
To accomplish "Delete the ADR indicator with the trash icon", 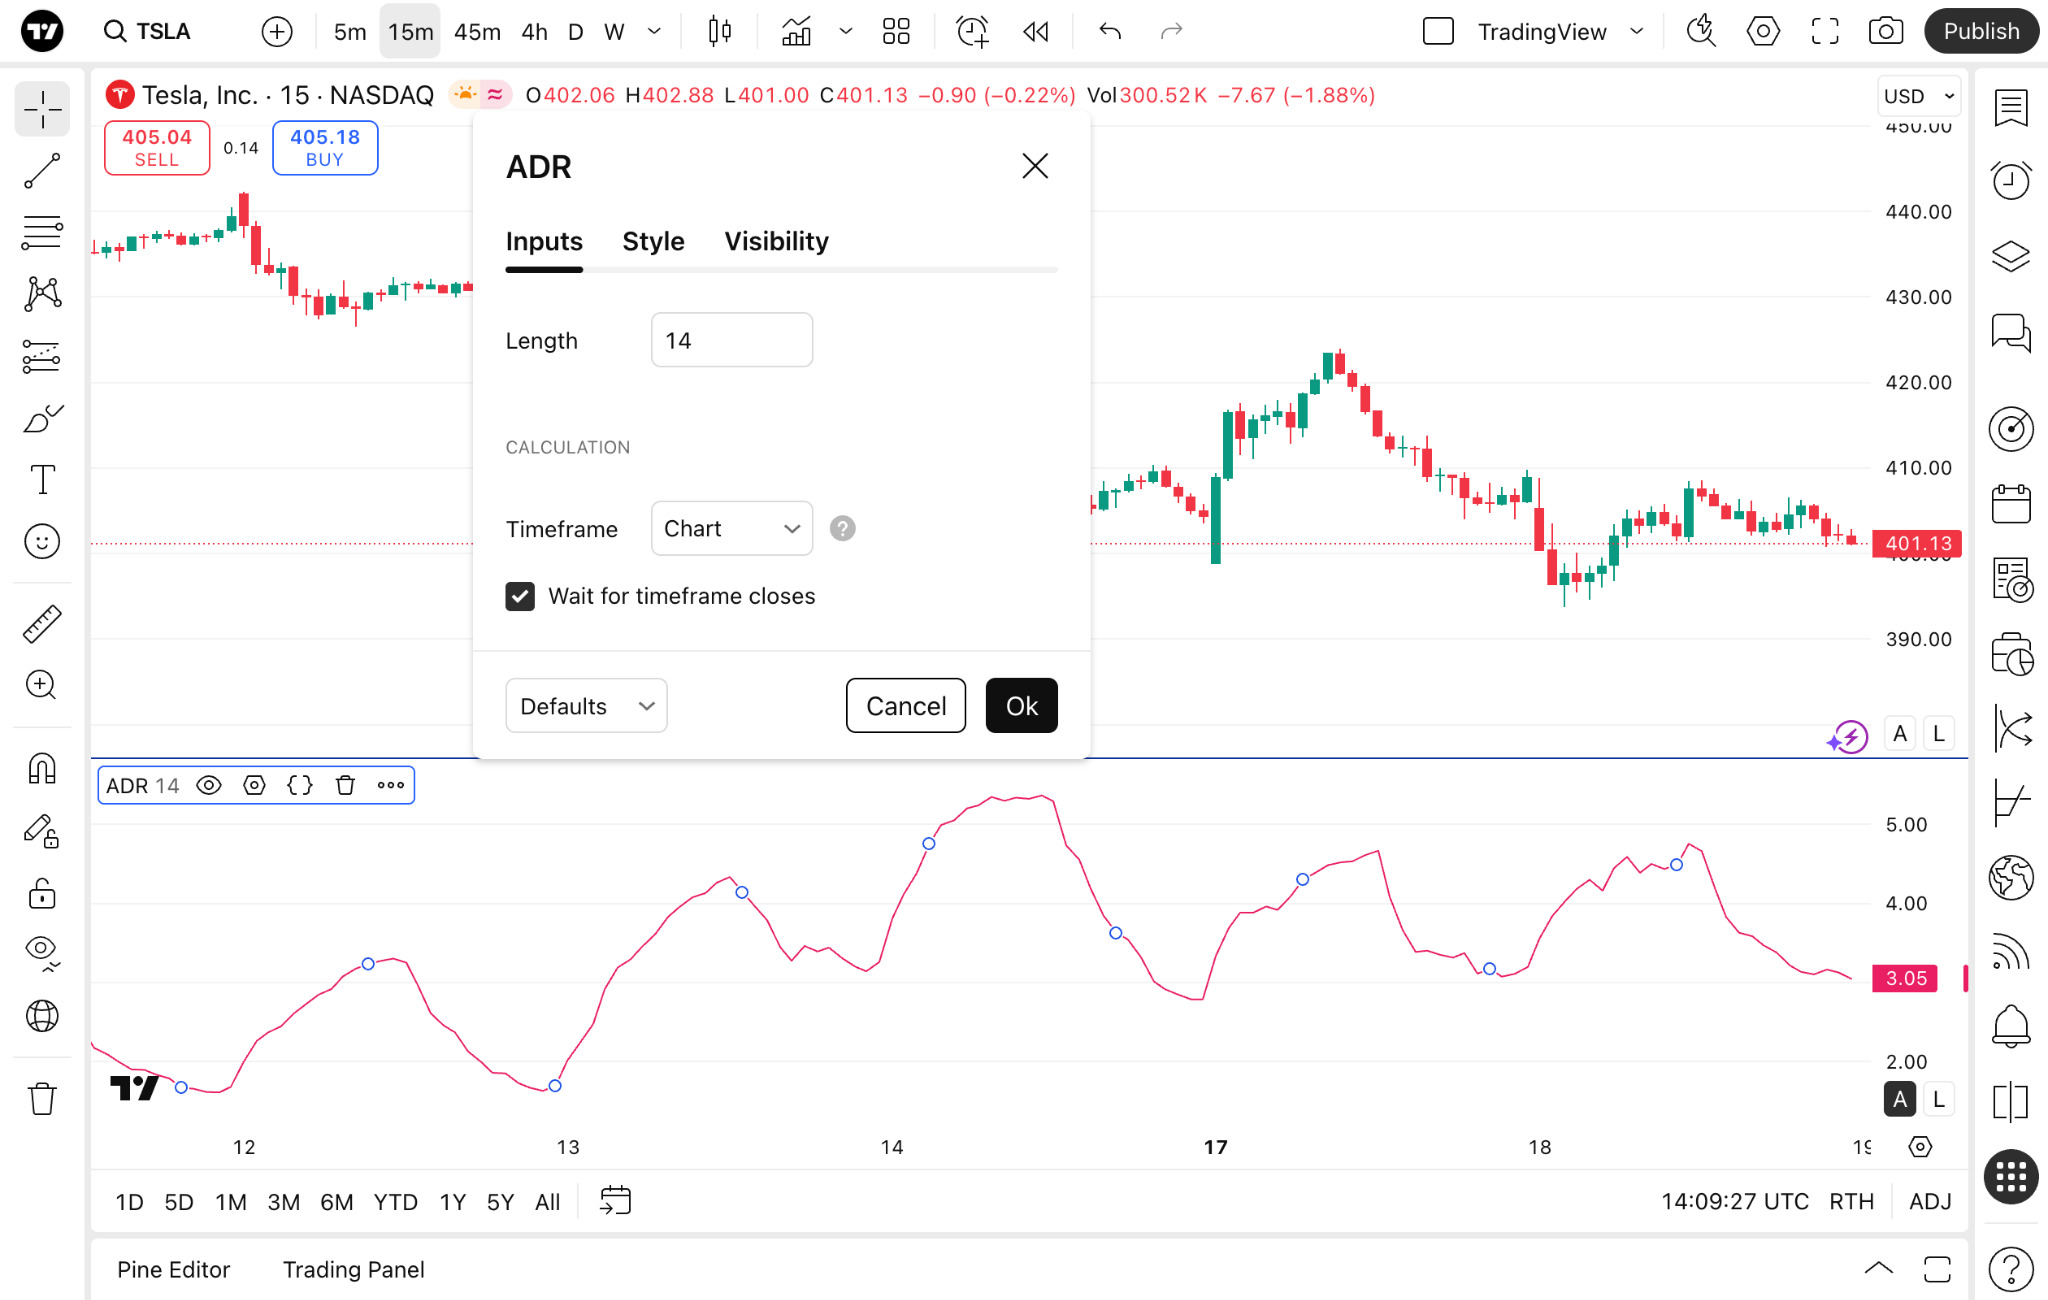I will pos(345,785).
